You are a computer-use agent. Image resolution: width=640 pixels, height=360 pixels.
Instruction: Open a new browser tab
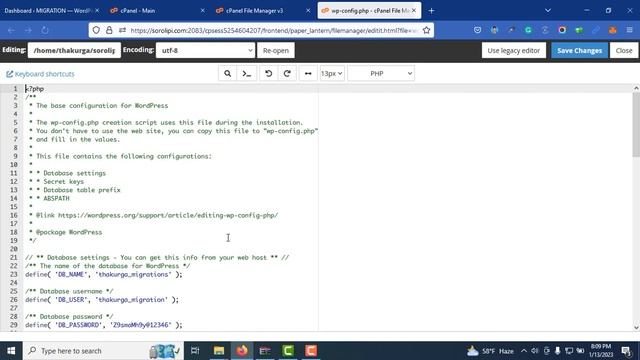(431, 11)
